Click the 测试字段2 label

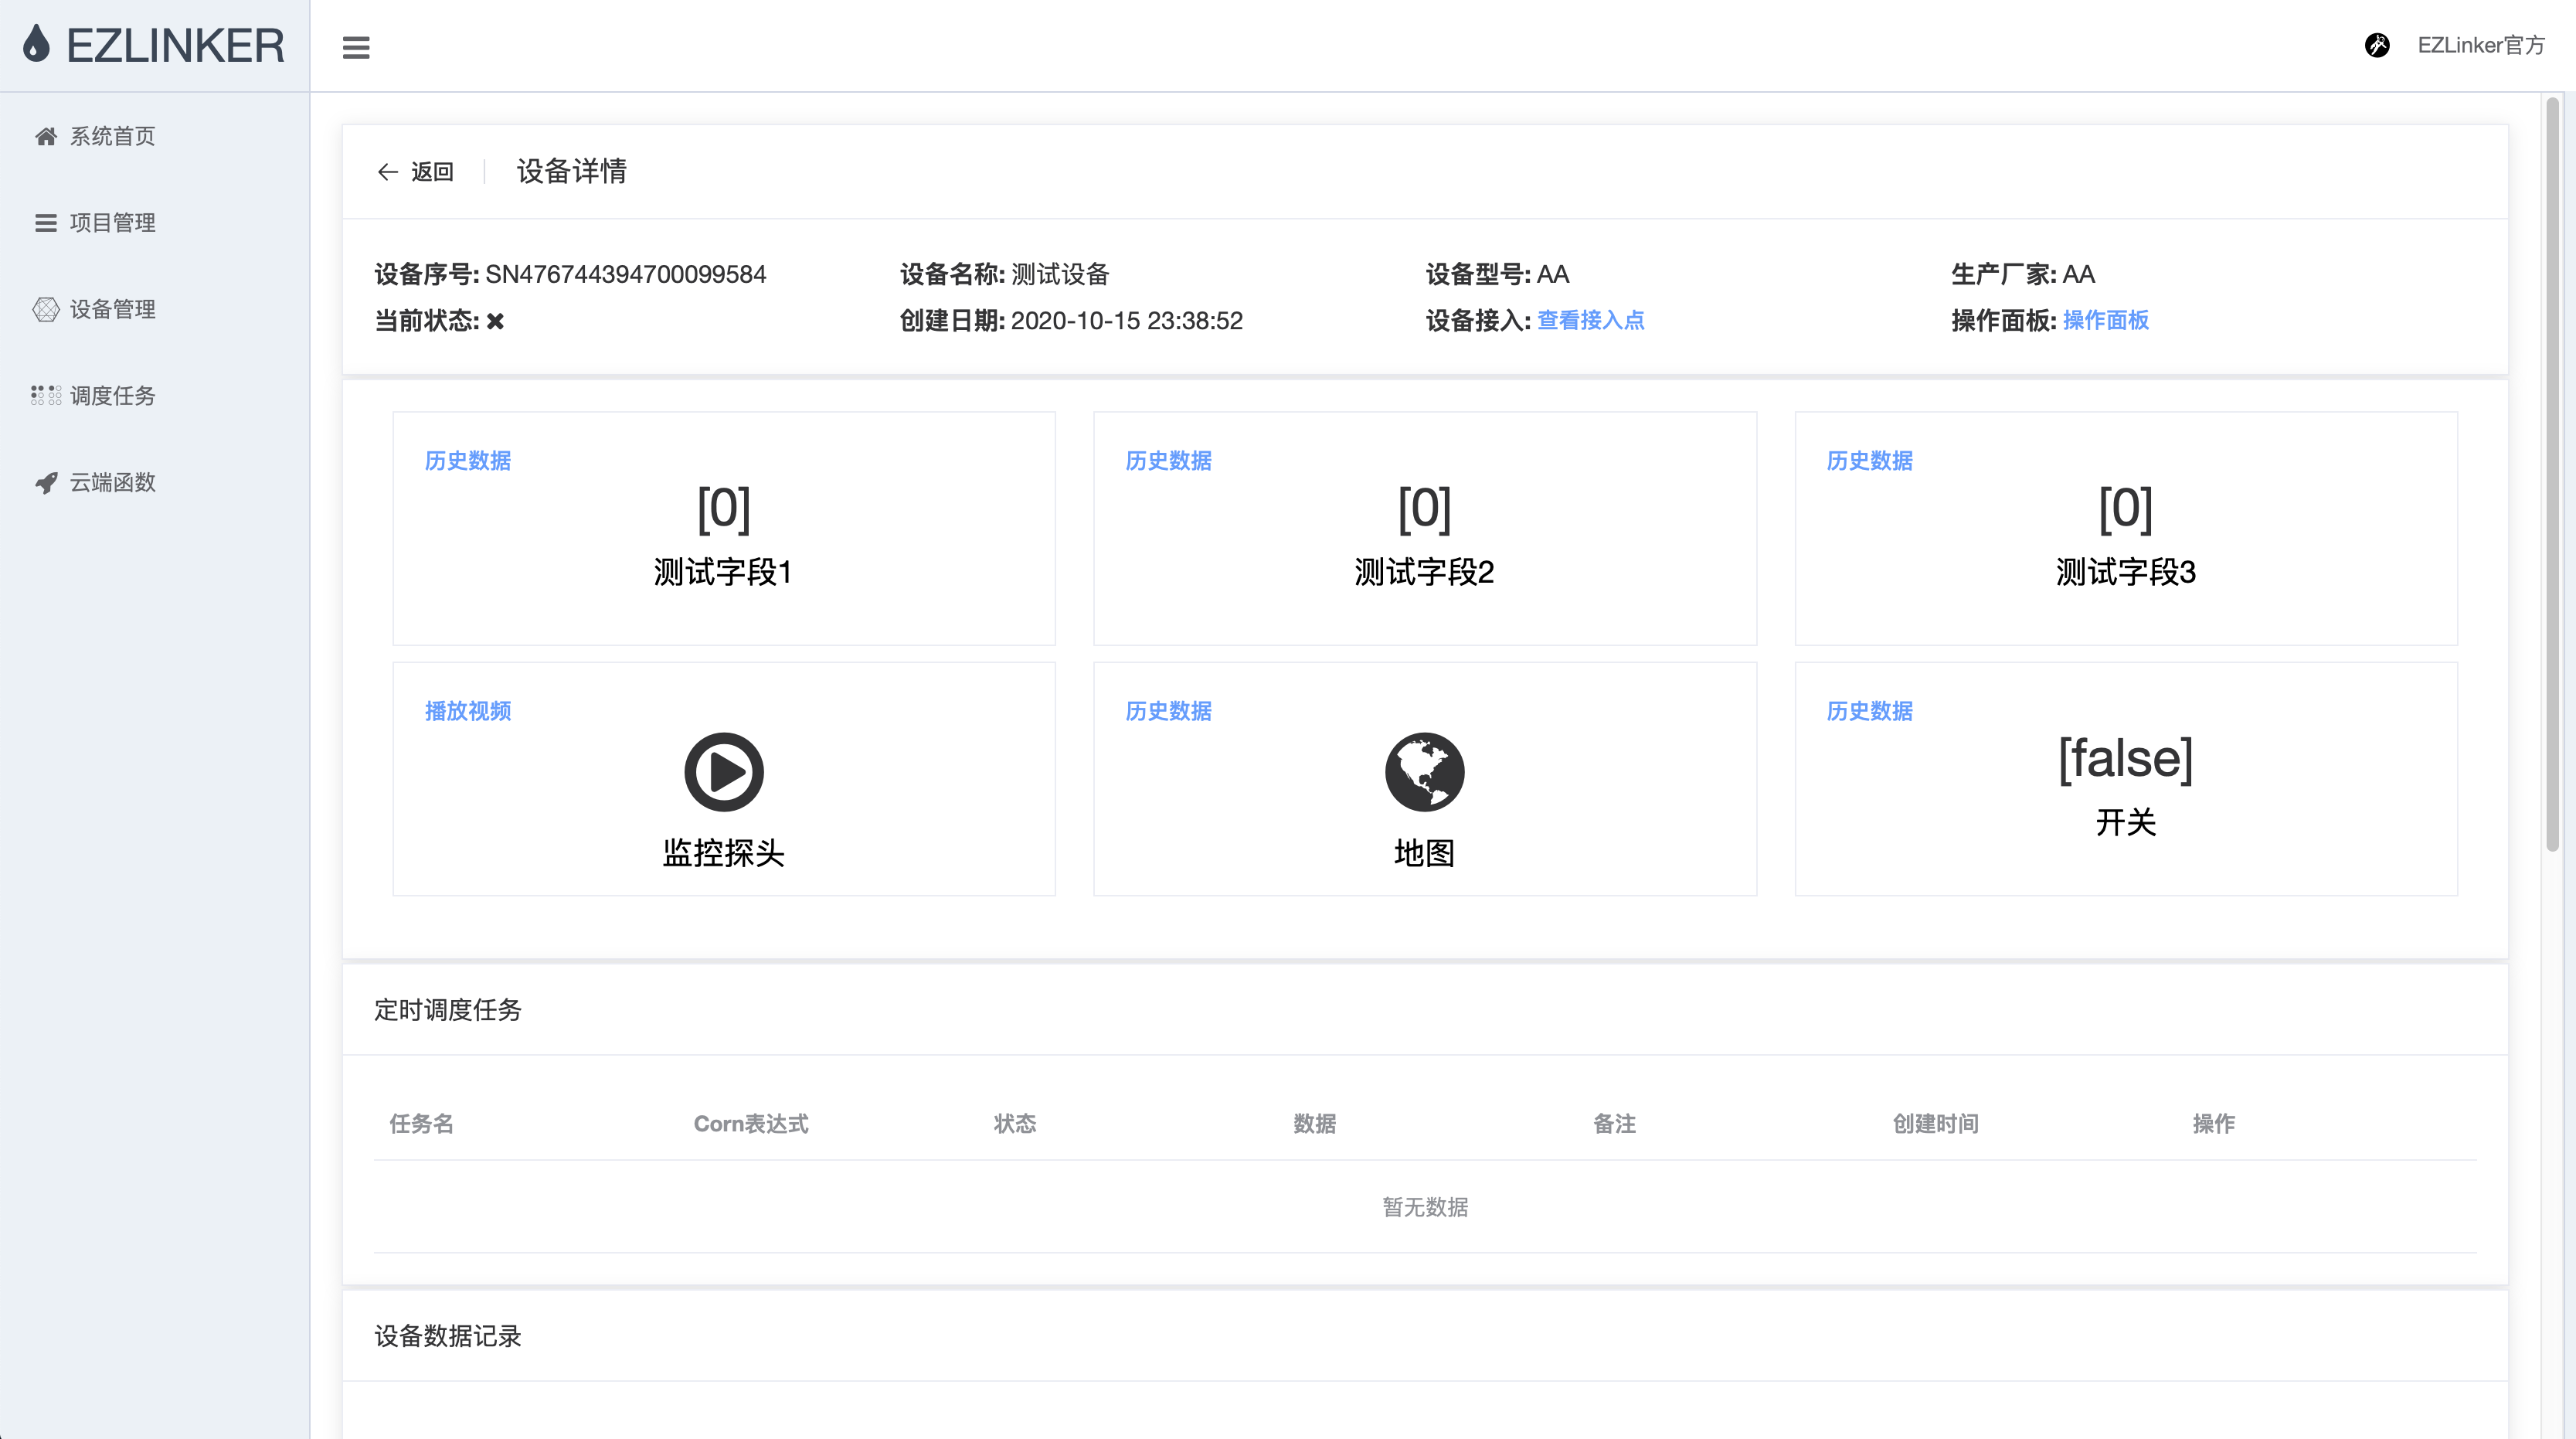tap(1424, 572)
